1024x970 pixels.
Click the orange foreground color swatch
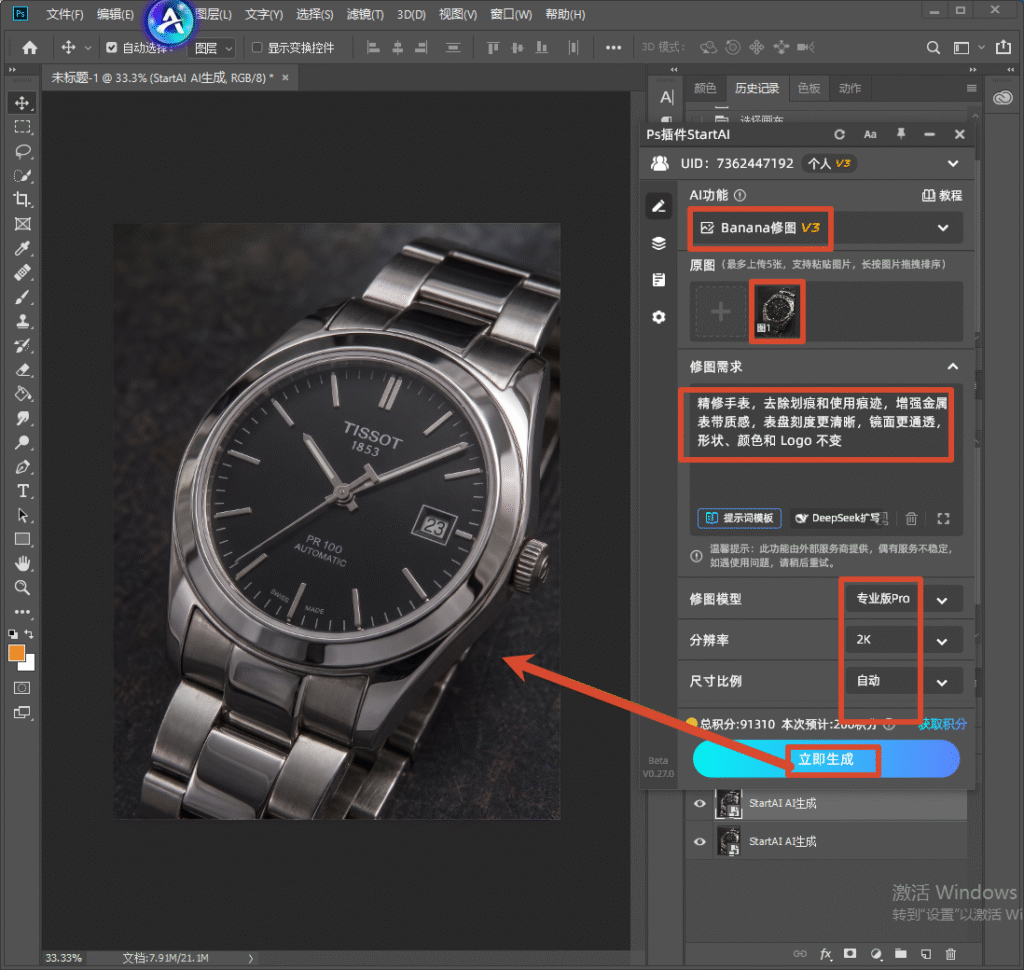[x=16, y=653]
